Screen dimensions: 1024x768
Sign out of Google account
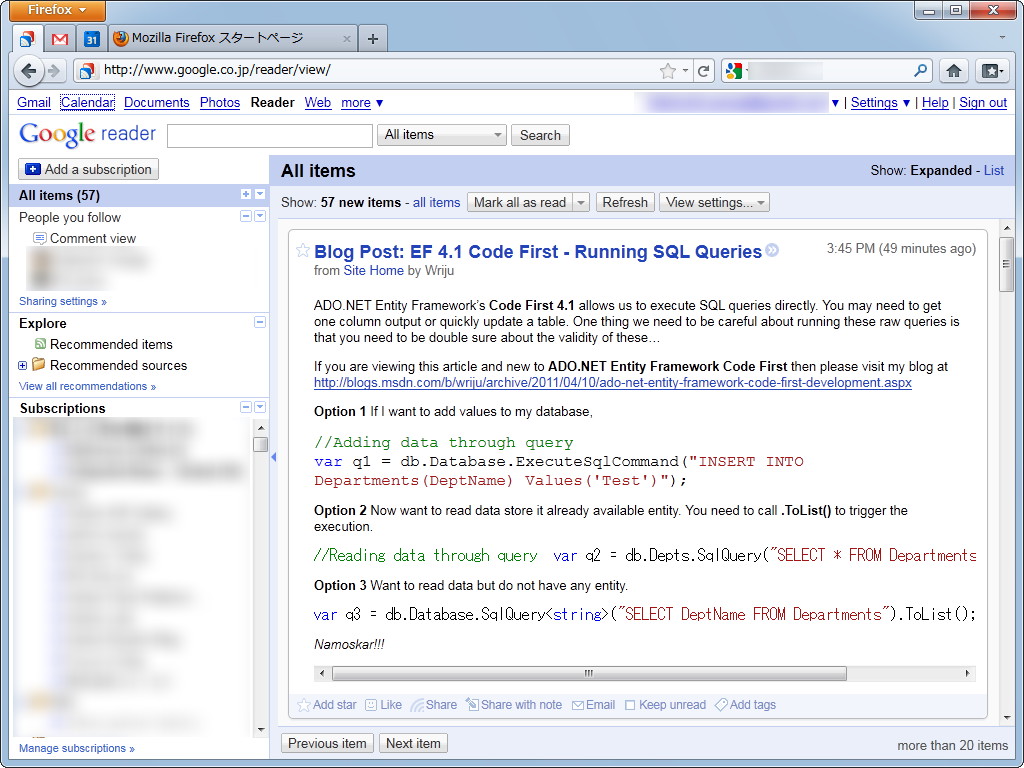(983, 103)
